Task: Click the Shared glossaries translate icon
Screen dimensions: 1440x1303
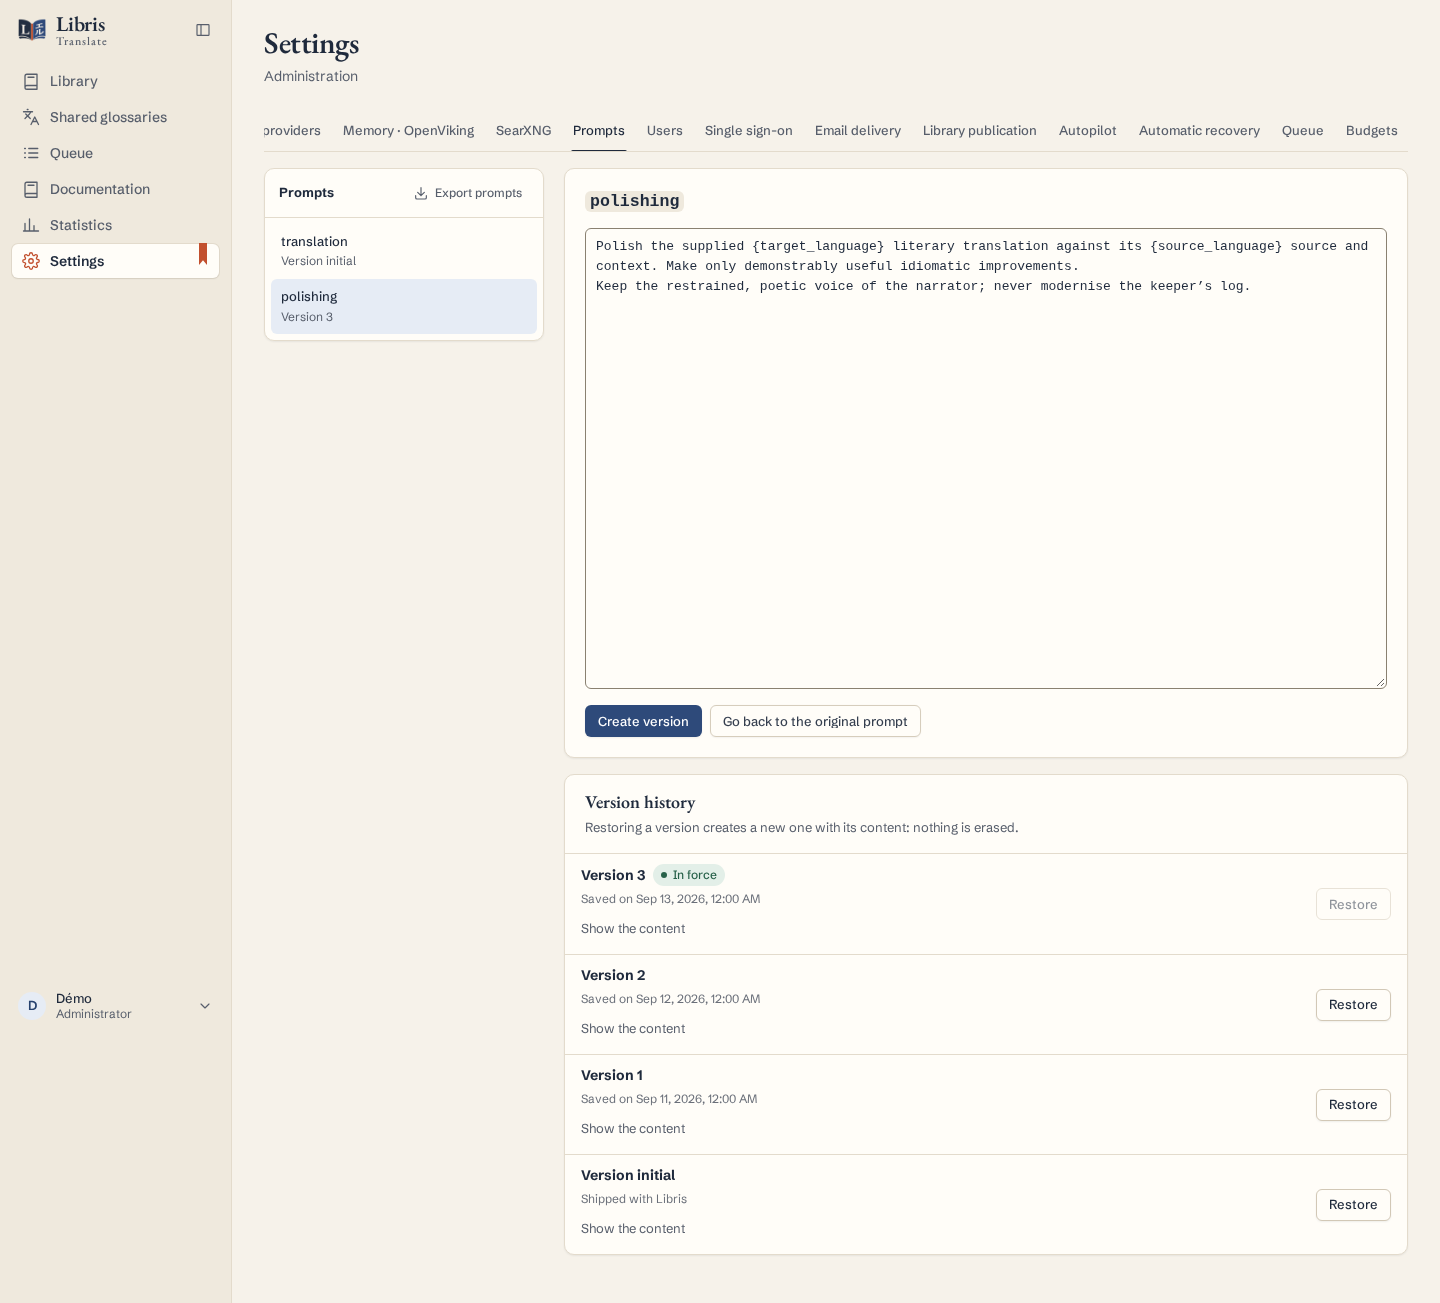Action: [x=31, y=117]
